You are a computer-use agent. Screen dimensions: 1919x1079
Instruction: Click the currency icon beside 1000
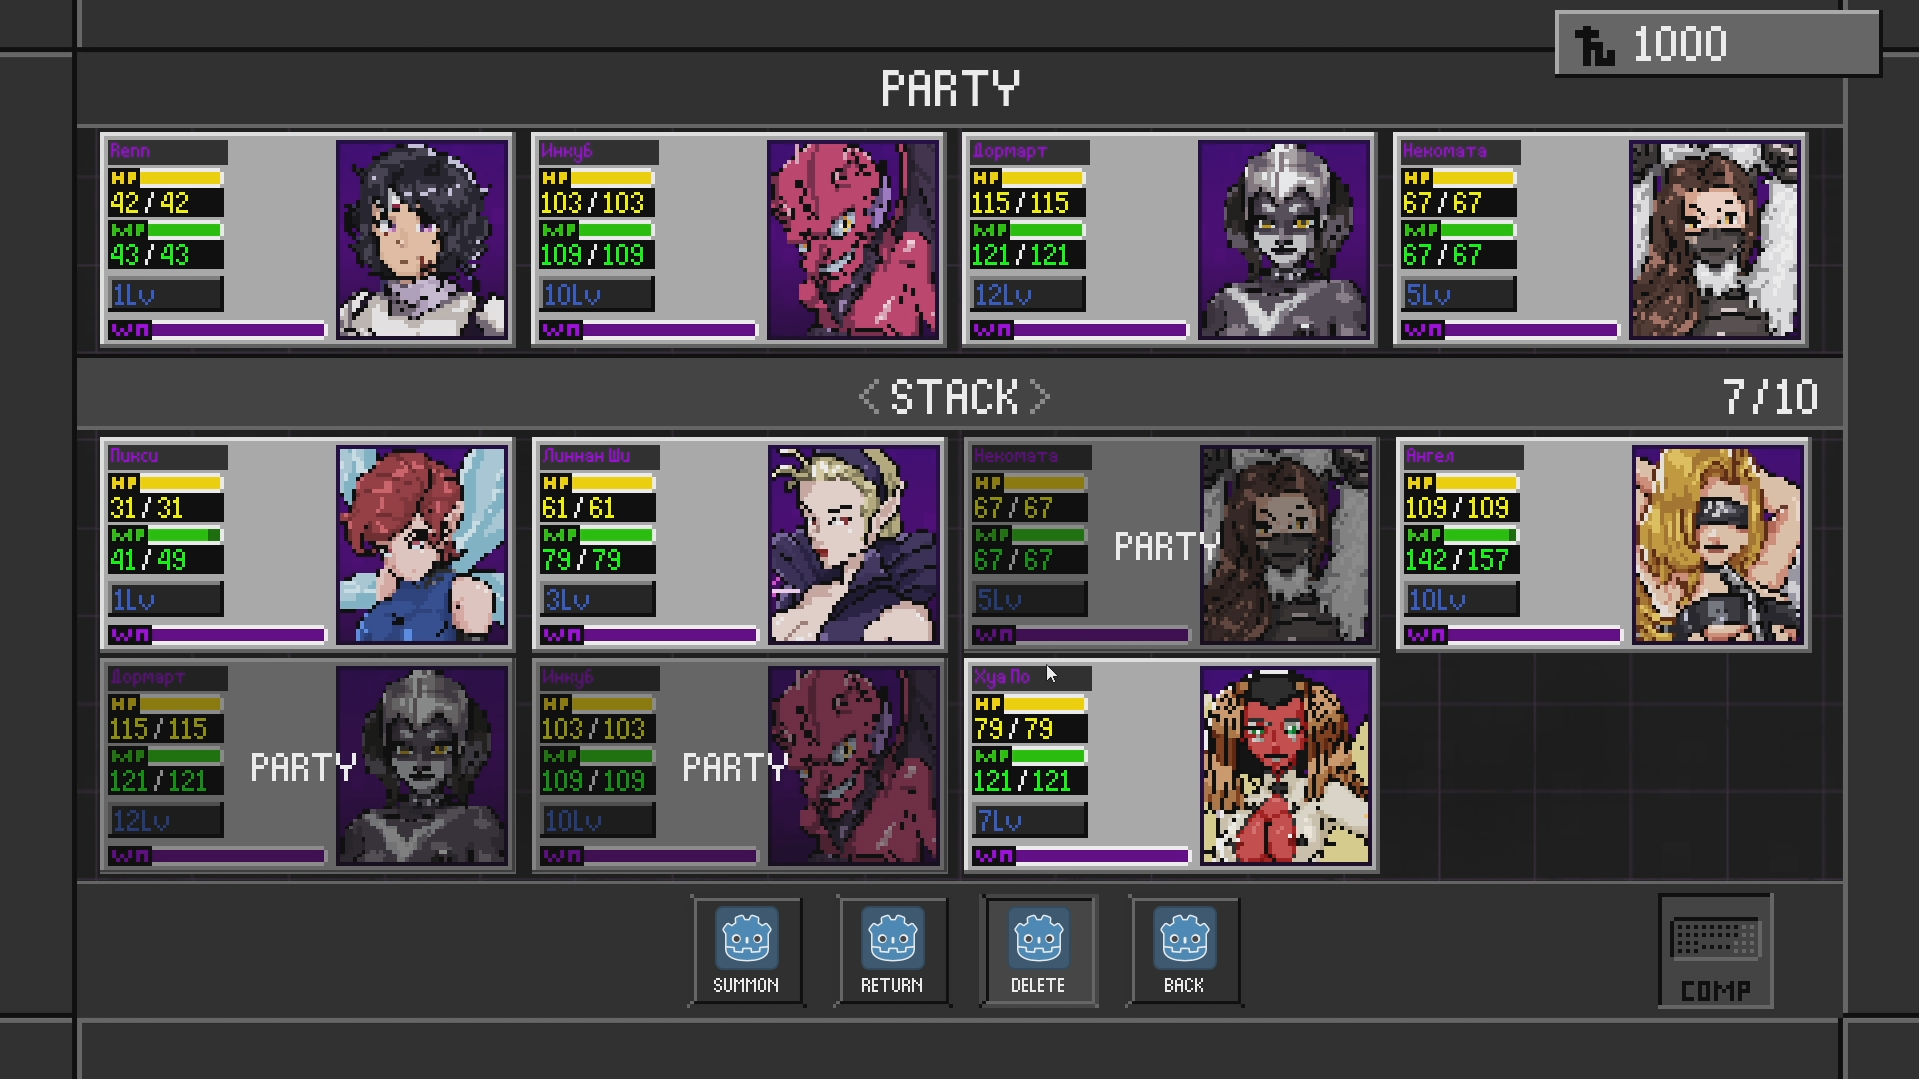1594,45
